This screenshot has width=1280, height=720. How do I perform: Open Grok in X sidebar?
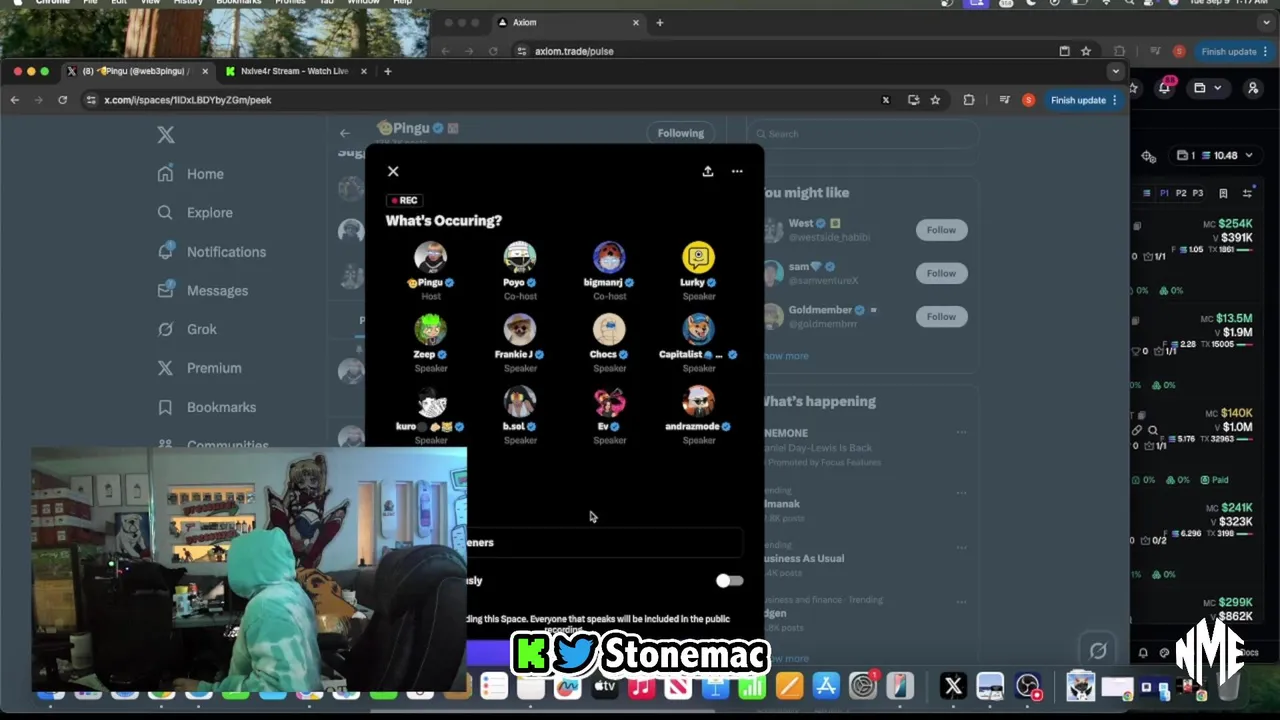[x=187, y=329]
